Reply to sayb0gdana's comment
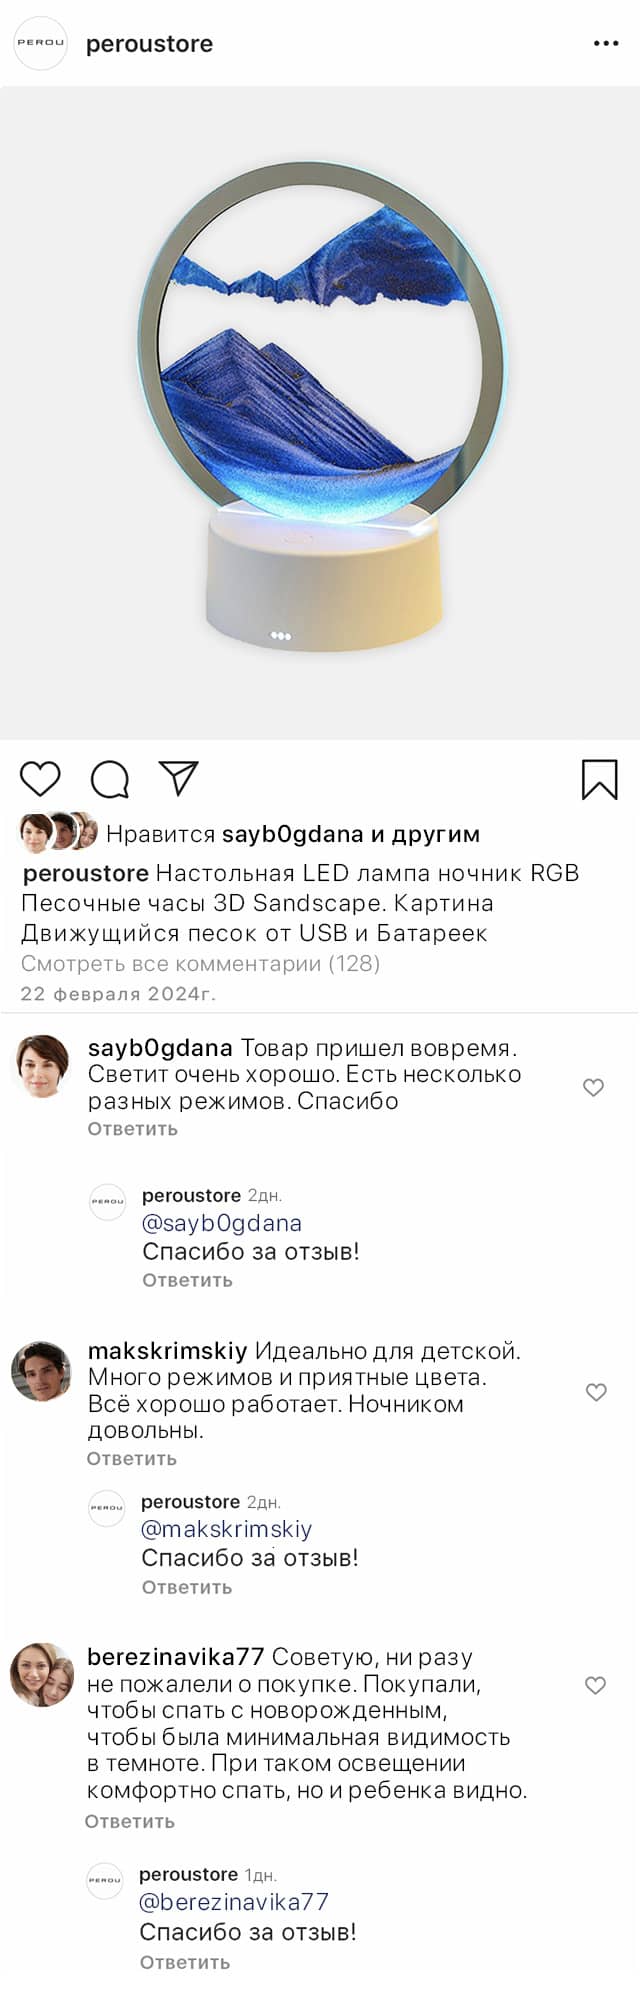 pyautogui.click(x=133, y=1129)
